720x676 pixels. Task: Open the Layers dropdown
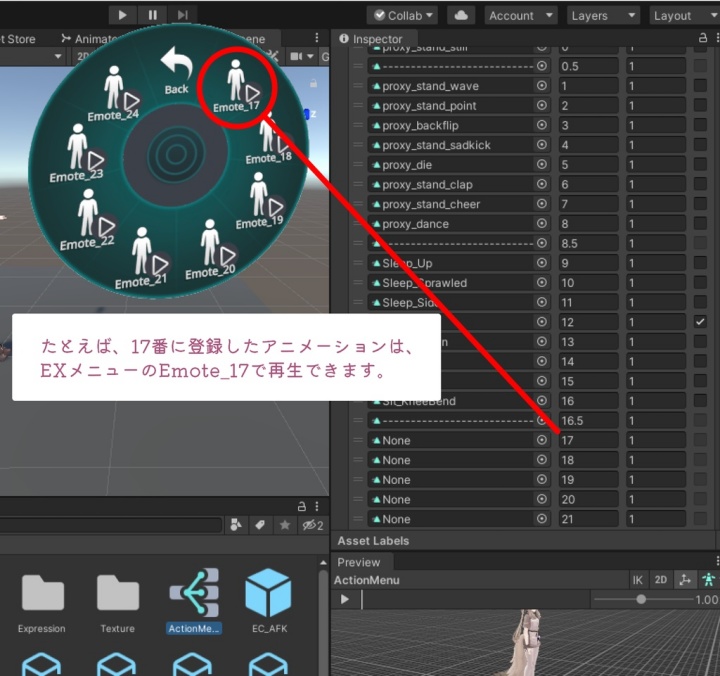tap(603, 16)
